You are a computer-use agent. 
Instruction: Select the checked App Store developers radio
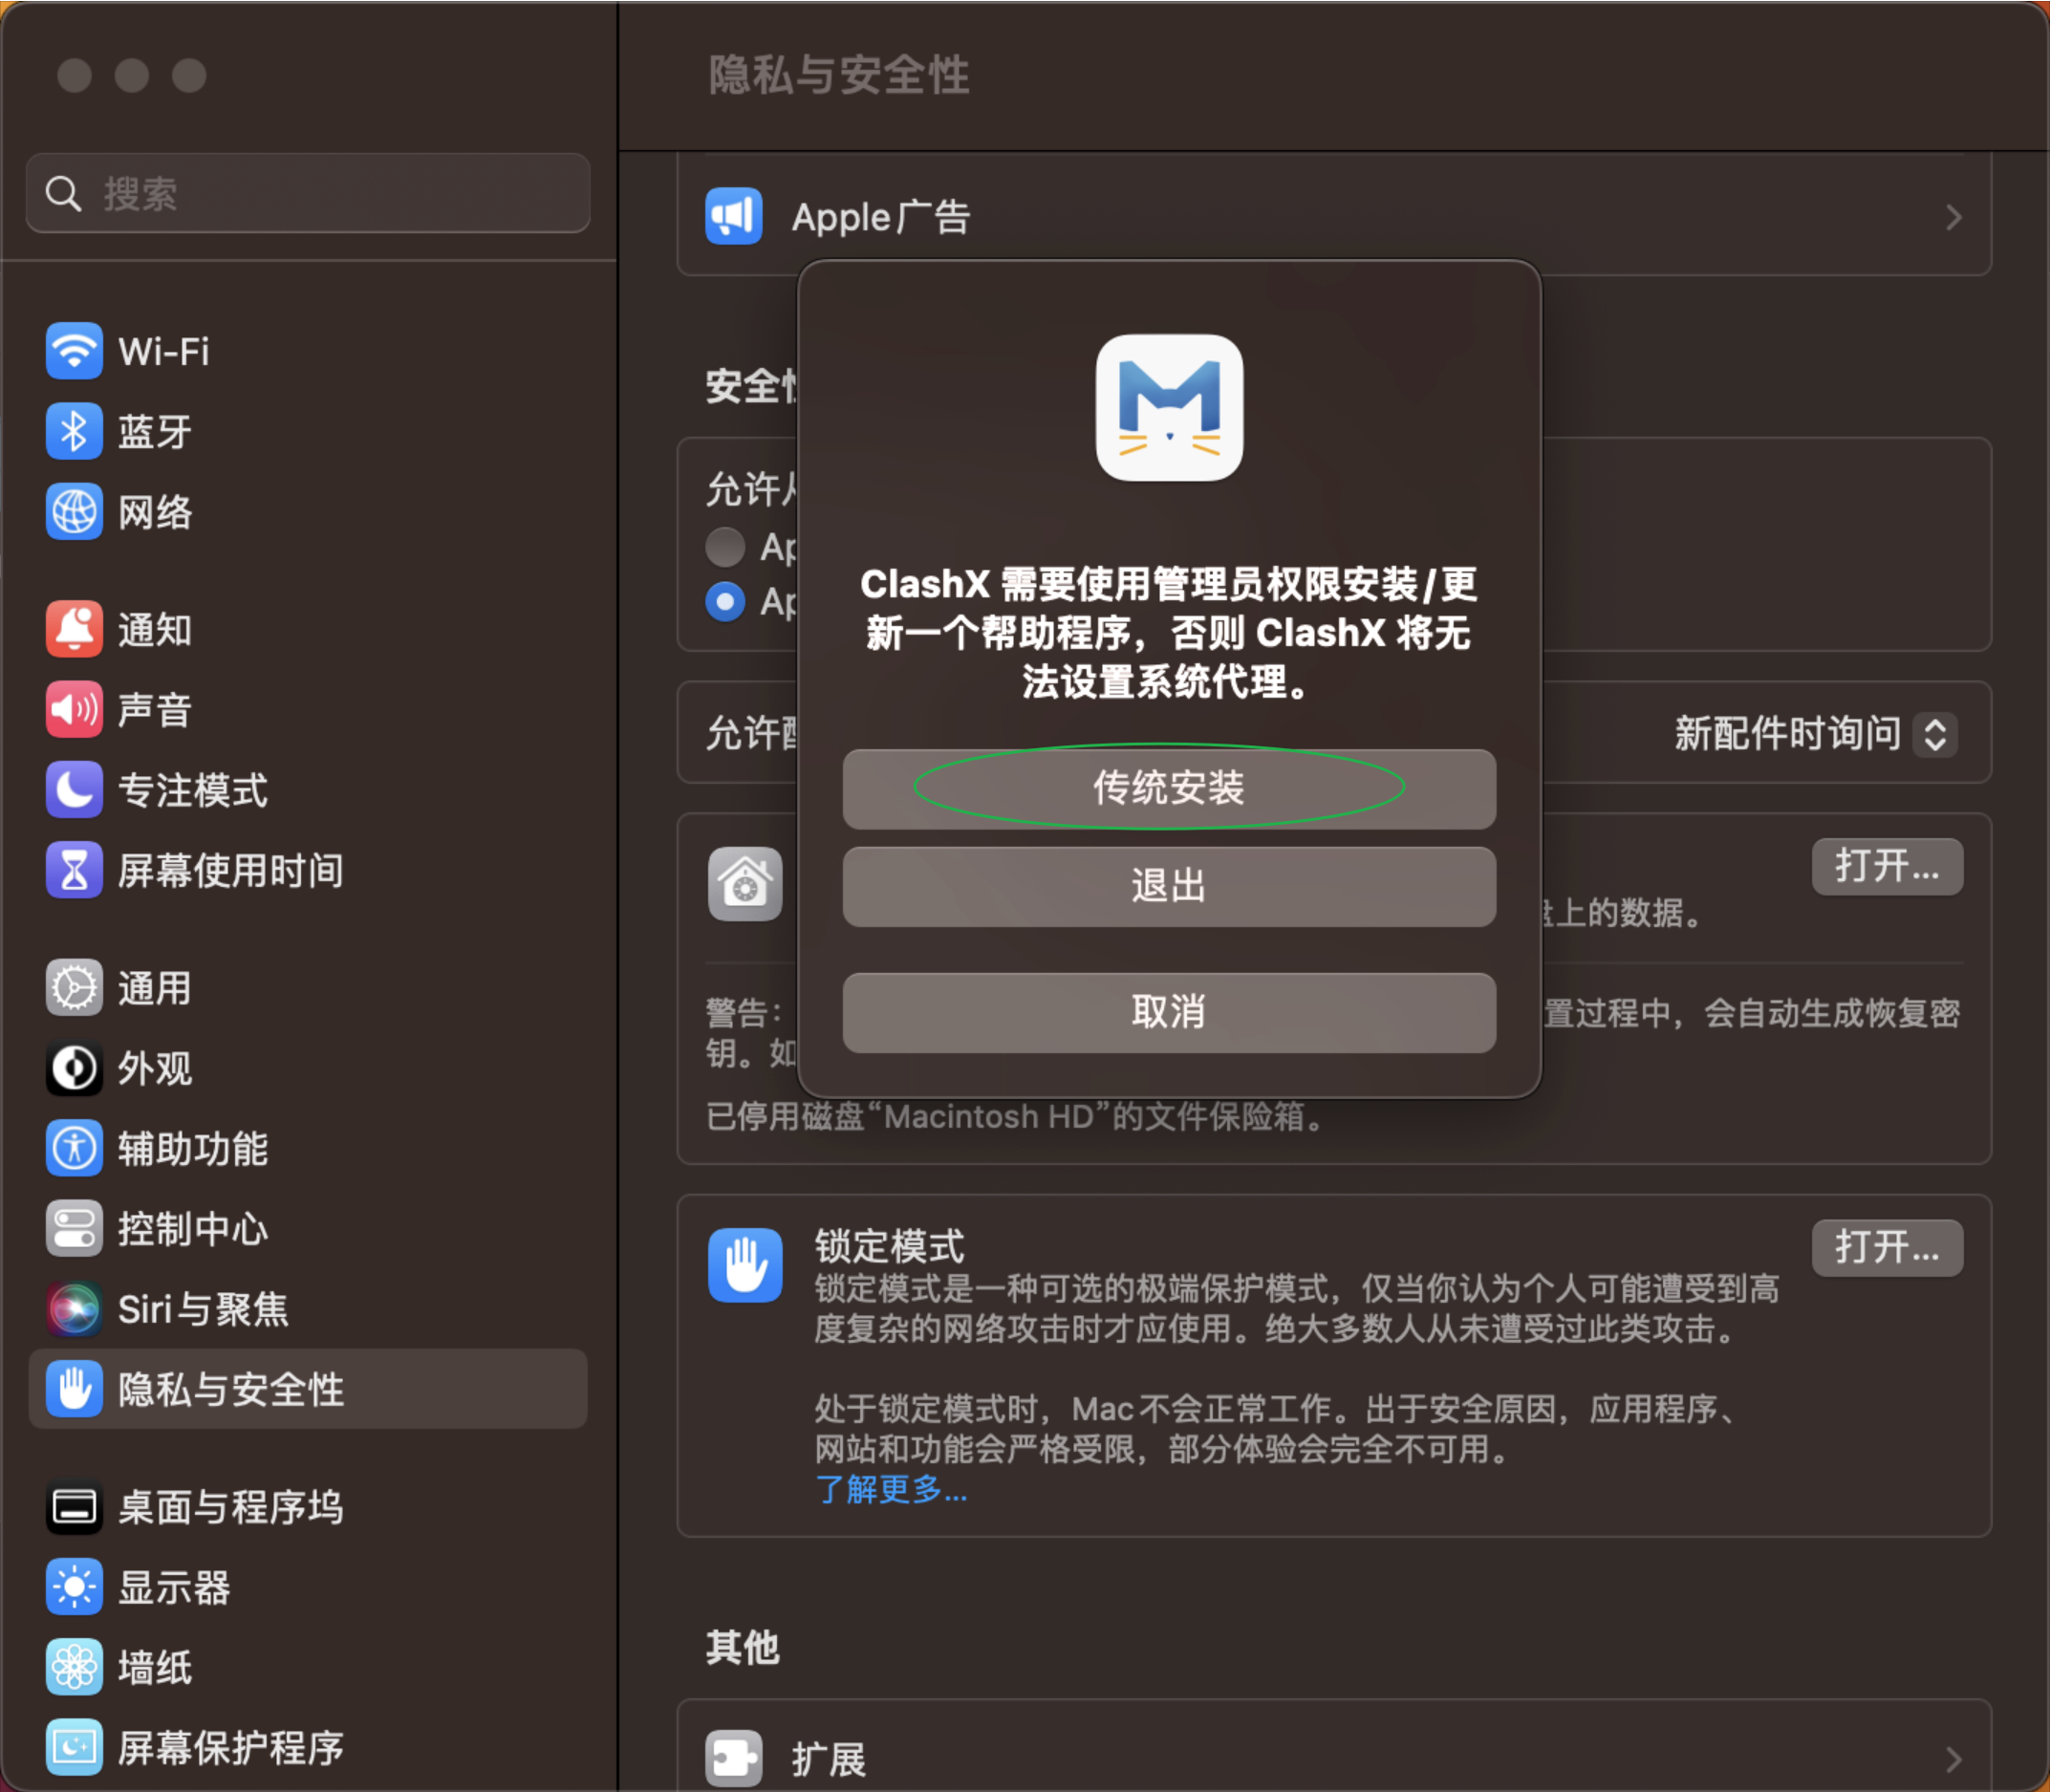725,602
